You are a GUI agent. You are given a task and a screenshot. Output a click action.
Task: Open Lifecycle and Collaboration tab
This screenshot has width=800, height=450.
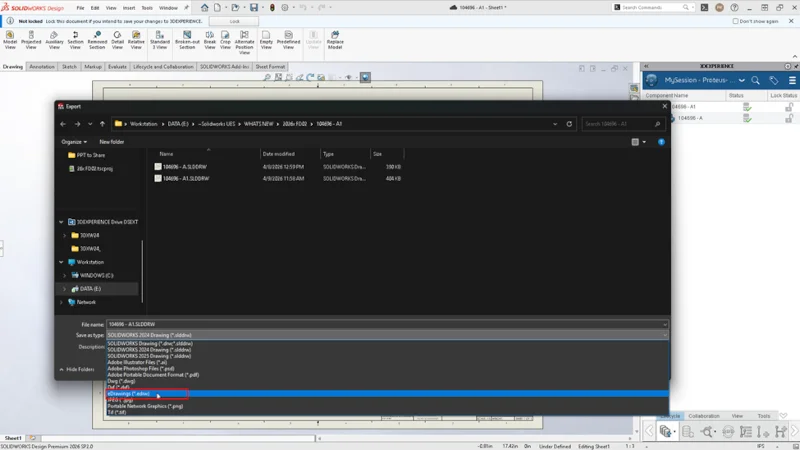pyautogui.click(x=163, y=66)
